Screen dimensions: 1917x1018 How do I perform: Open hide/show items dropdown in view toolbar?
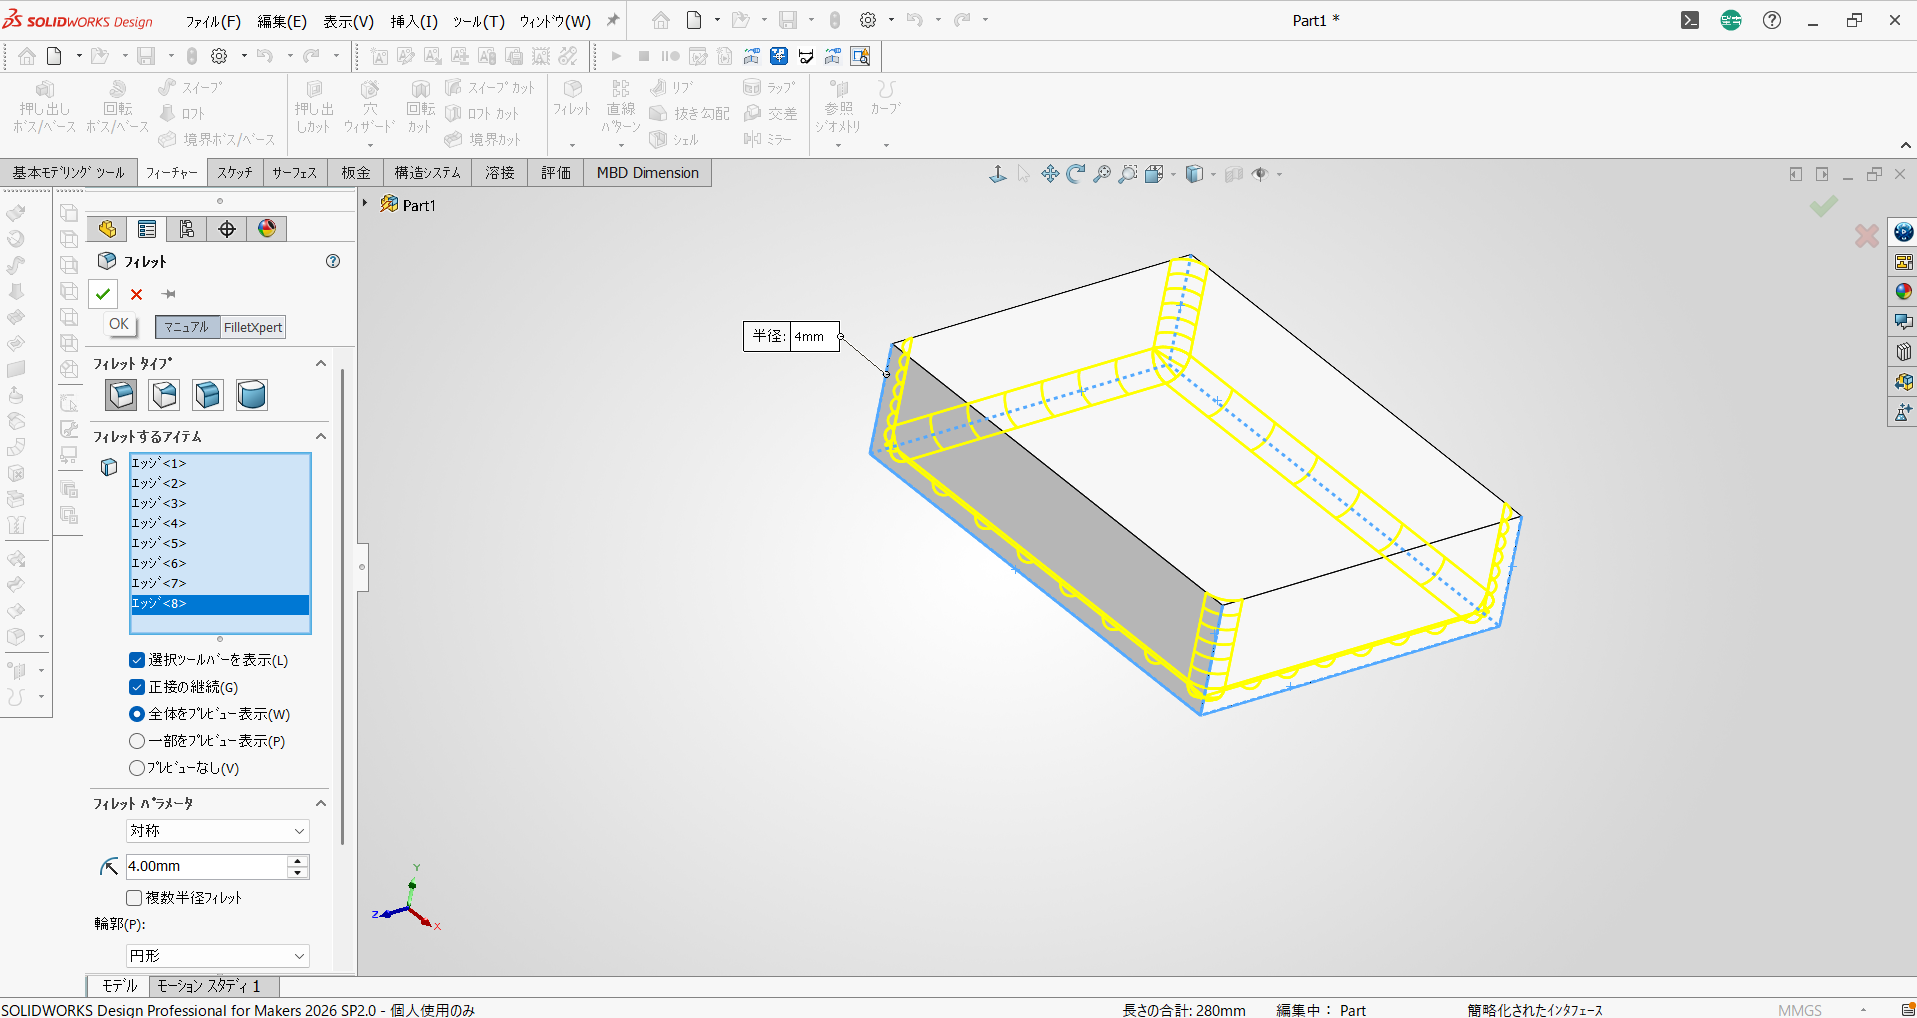[1279, 175]
